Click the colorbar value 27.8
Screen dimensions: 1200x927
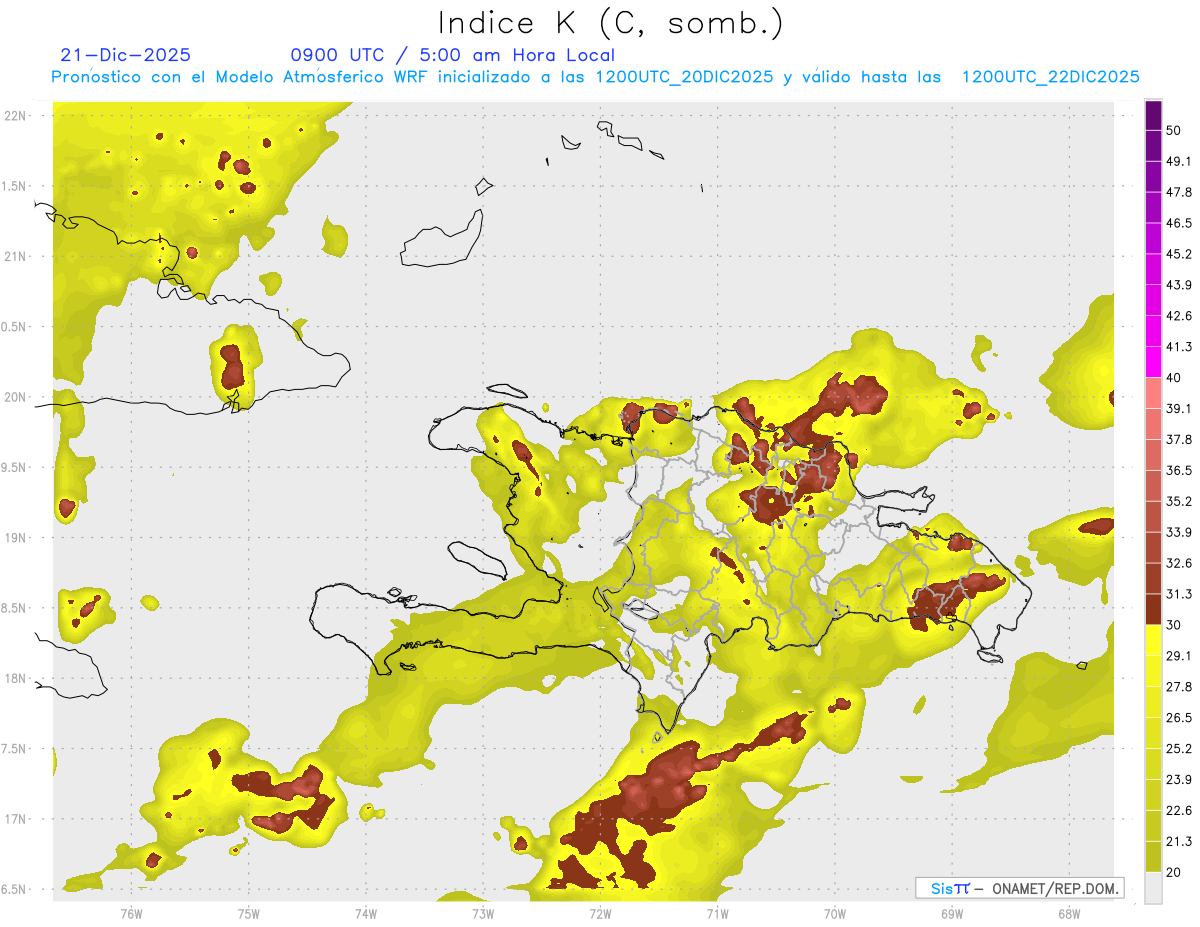tap(1179, 686)
